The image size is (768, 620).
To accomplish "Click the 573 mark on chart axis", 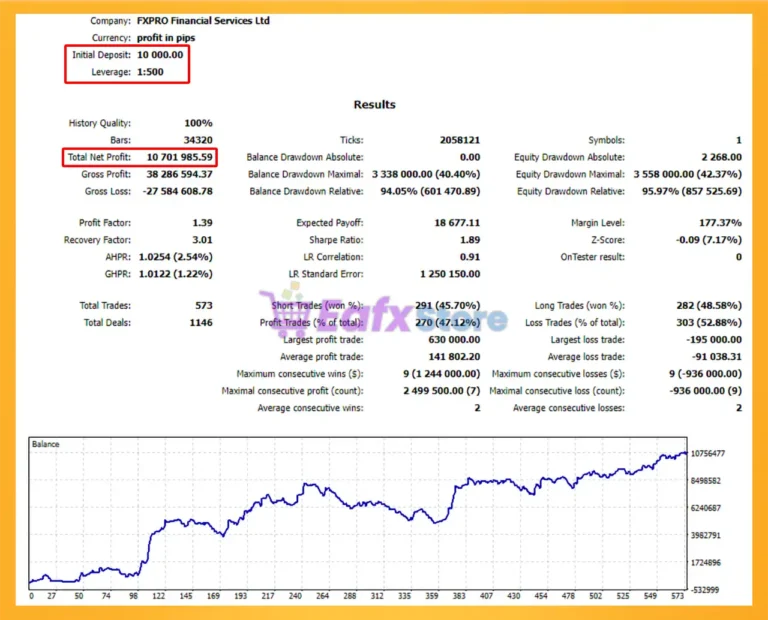I will pyautogui.click(x=677, y=596).
